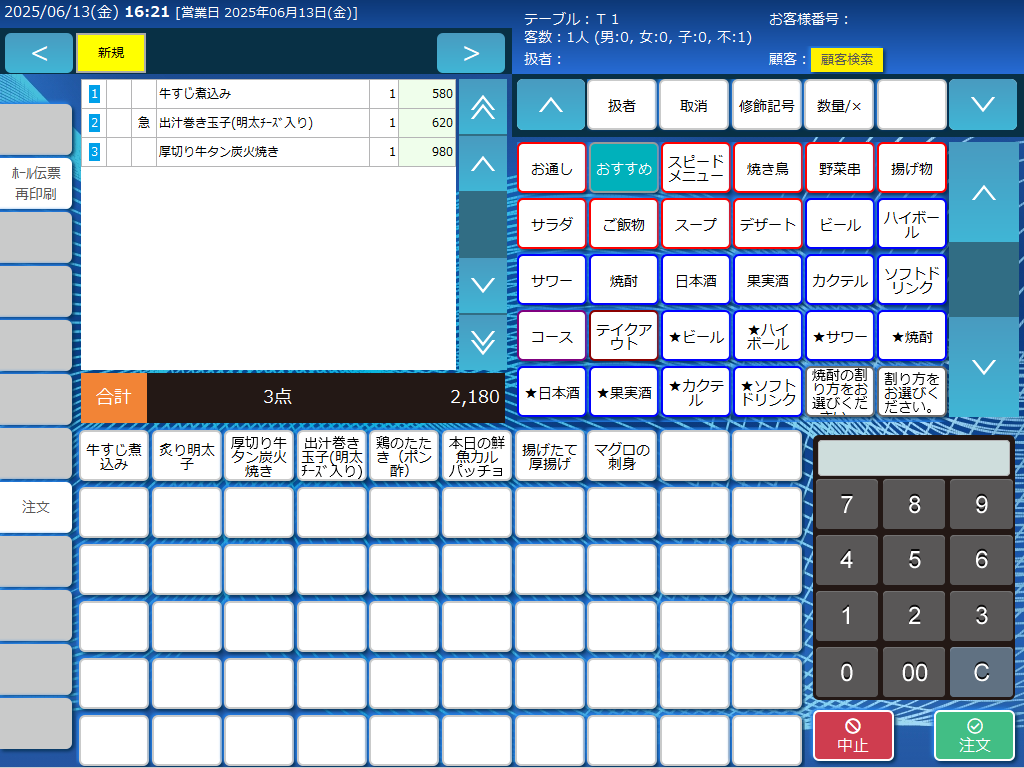Select the おすすめ category tab
1024x768 pixels.
624,168
